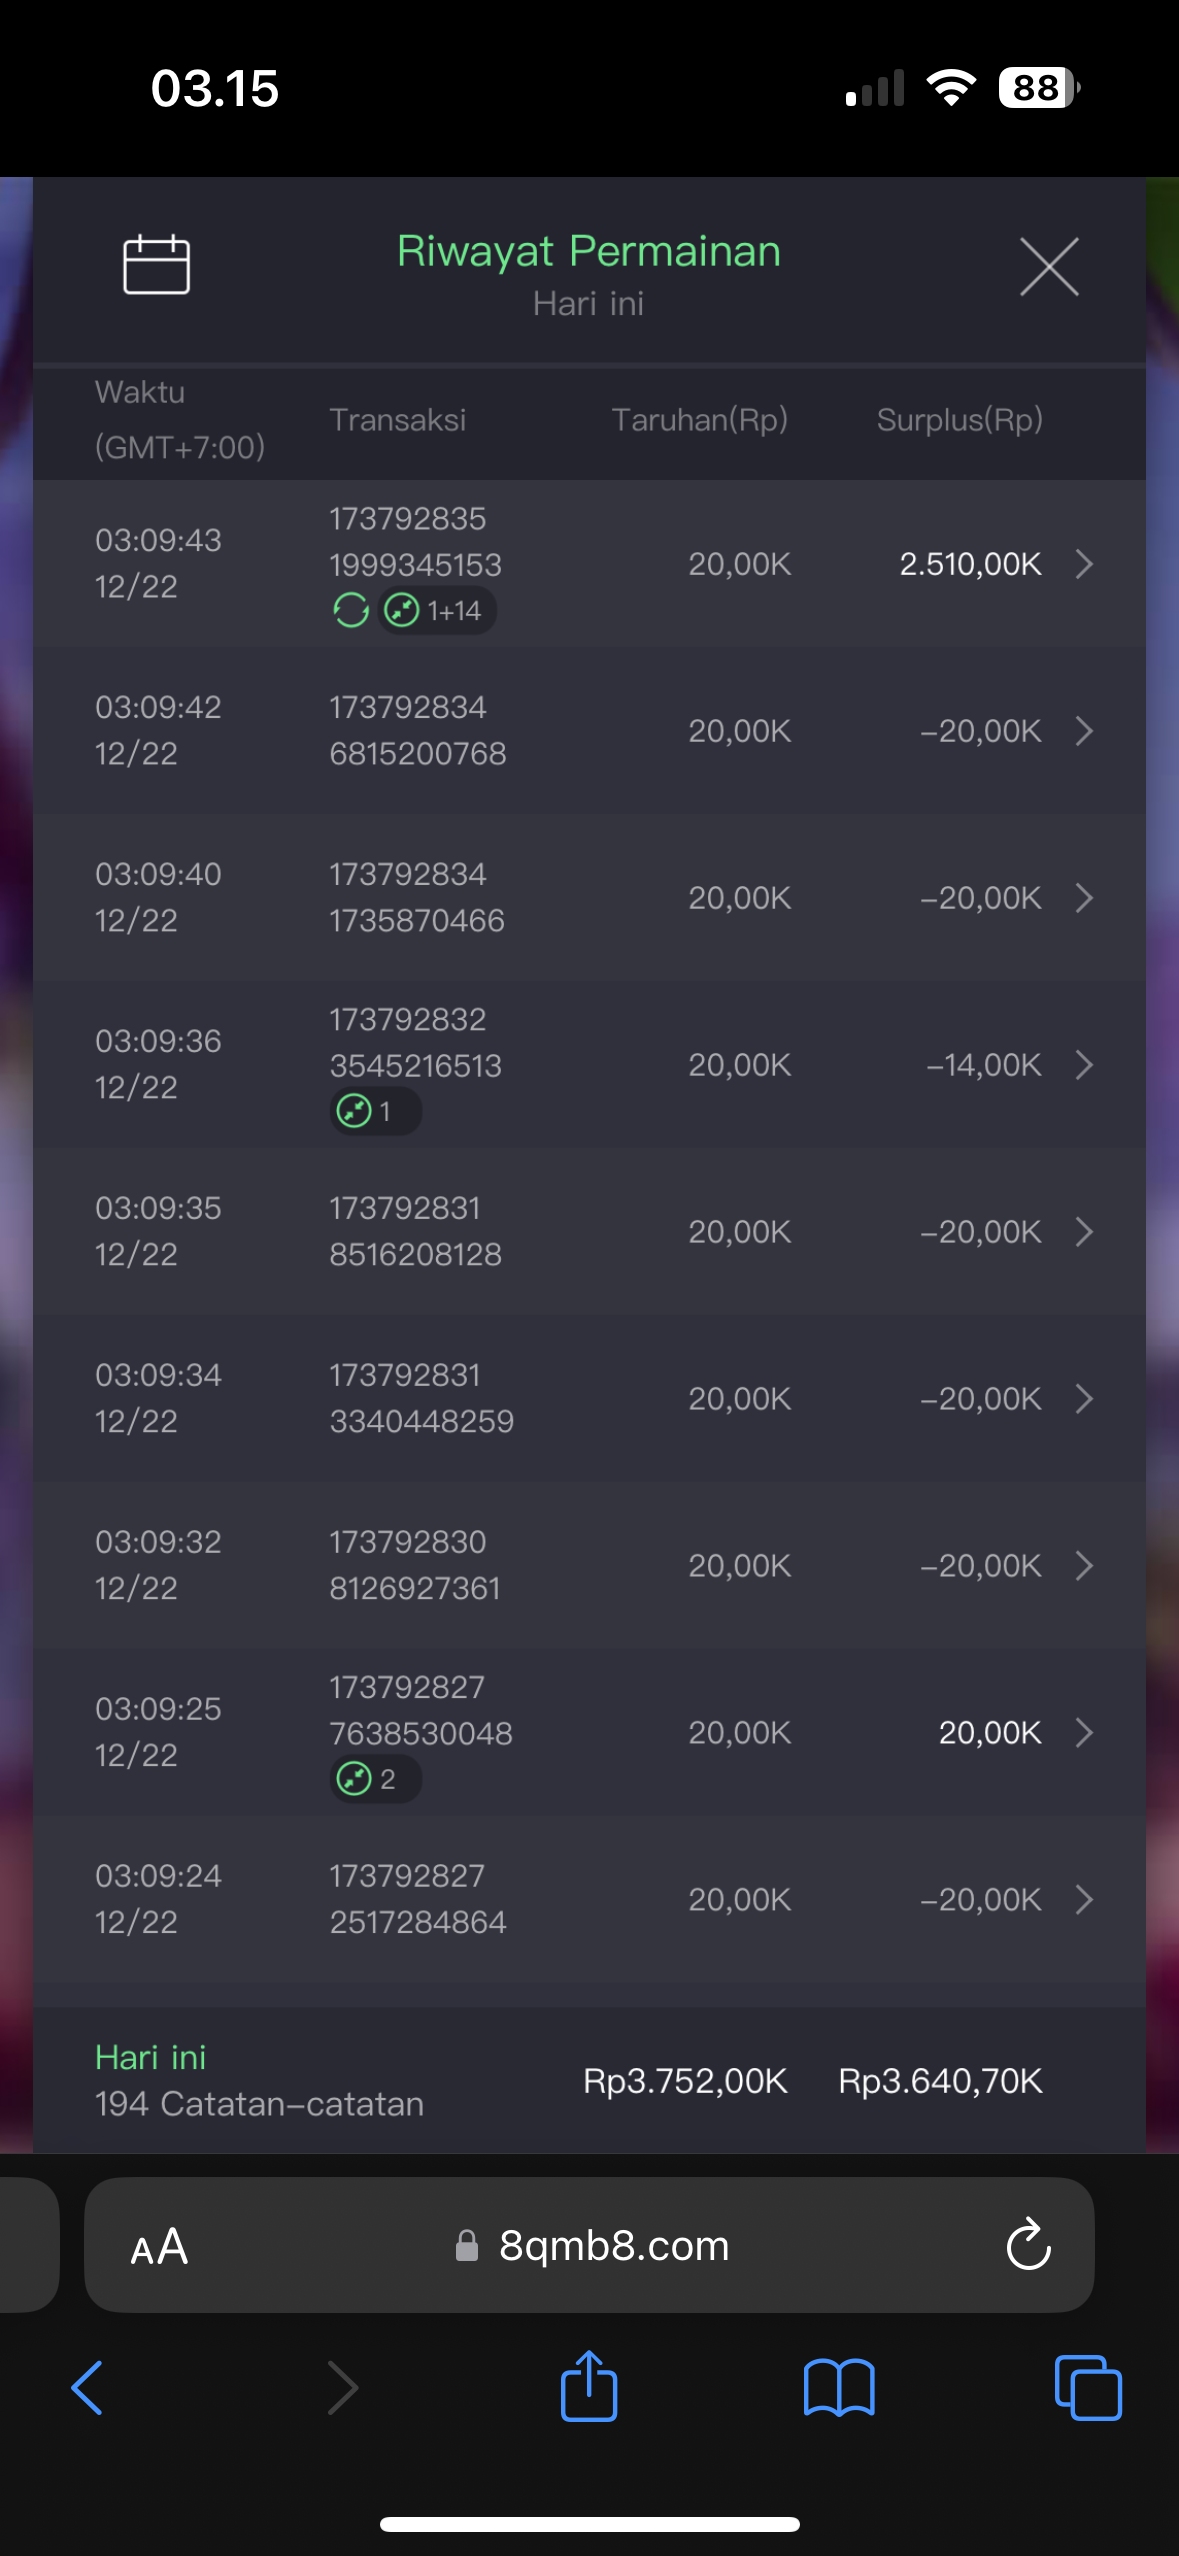Tap the 8qmb8.com address bar
This screenshot has height=2556, width=1179.
click(613, 2246)
